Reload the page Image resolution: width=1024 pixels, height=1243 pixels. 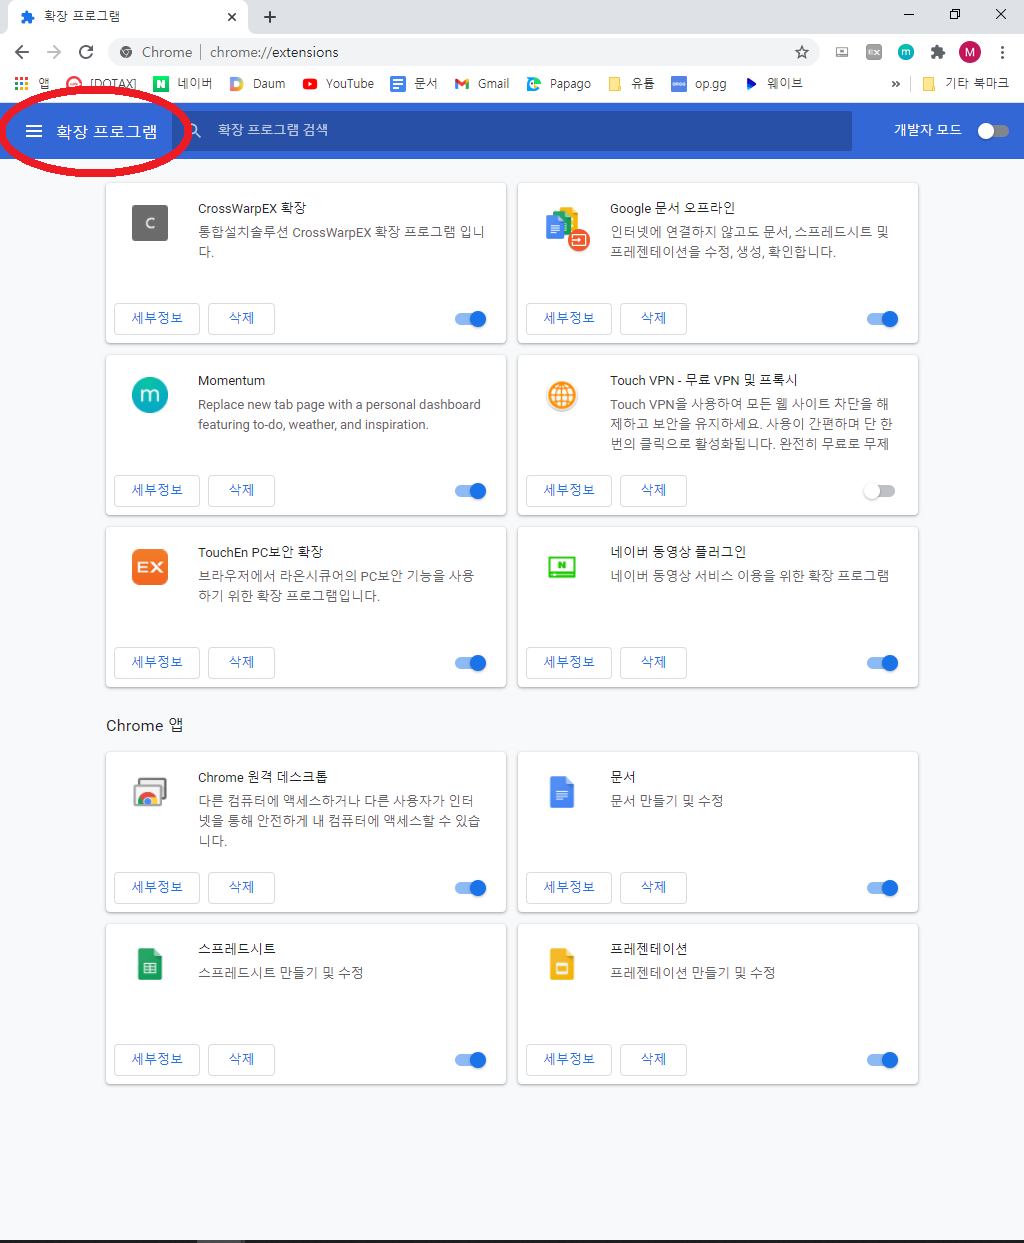click(86, 52)
